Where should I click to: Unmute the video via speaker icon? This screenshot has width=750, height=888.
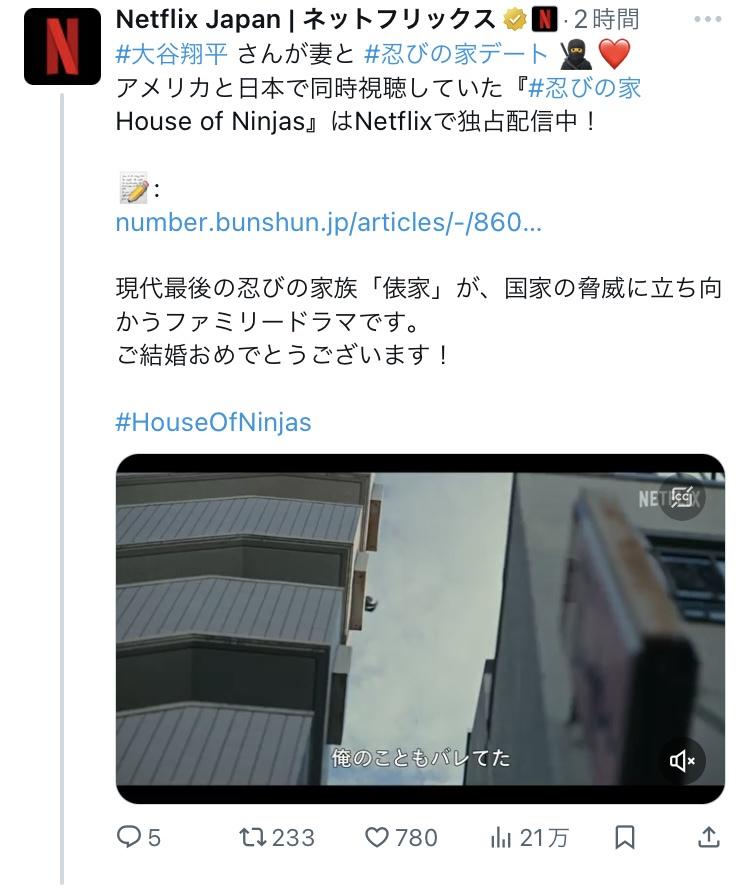pos(682,761)
